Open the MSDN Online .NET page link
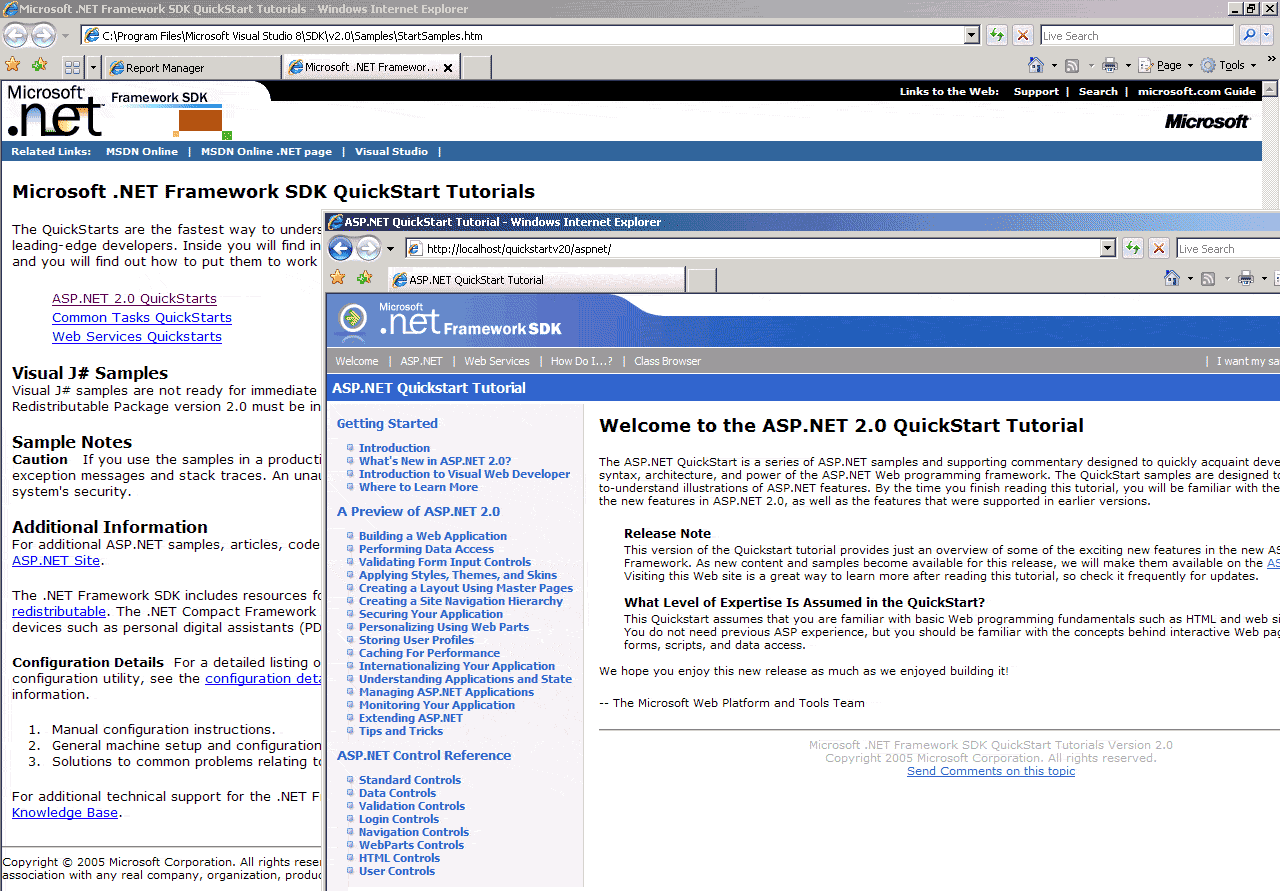 pos(266,152)
